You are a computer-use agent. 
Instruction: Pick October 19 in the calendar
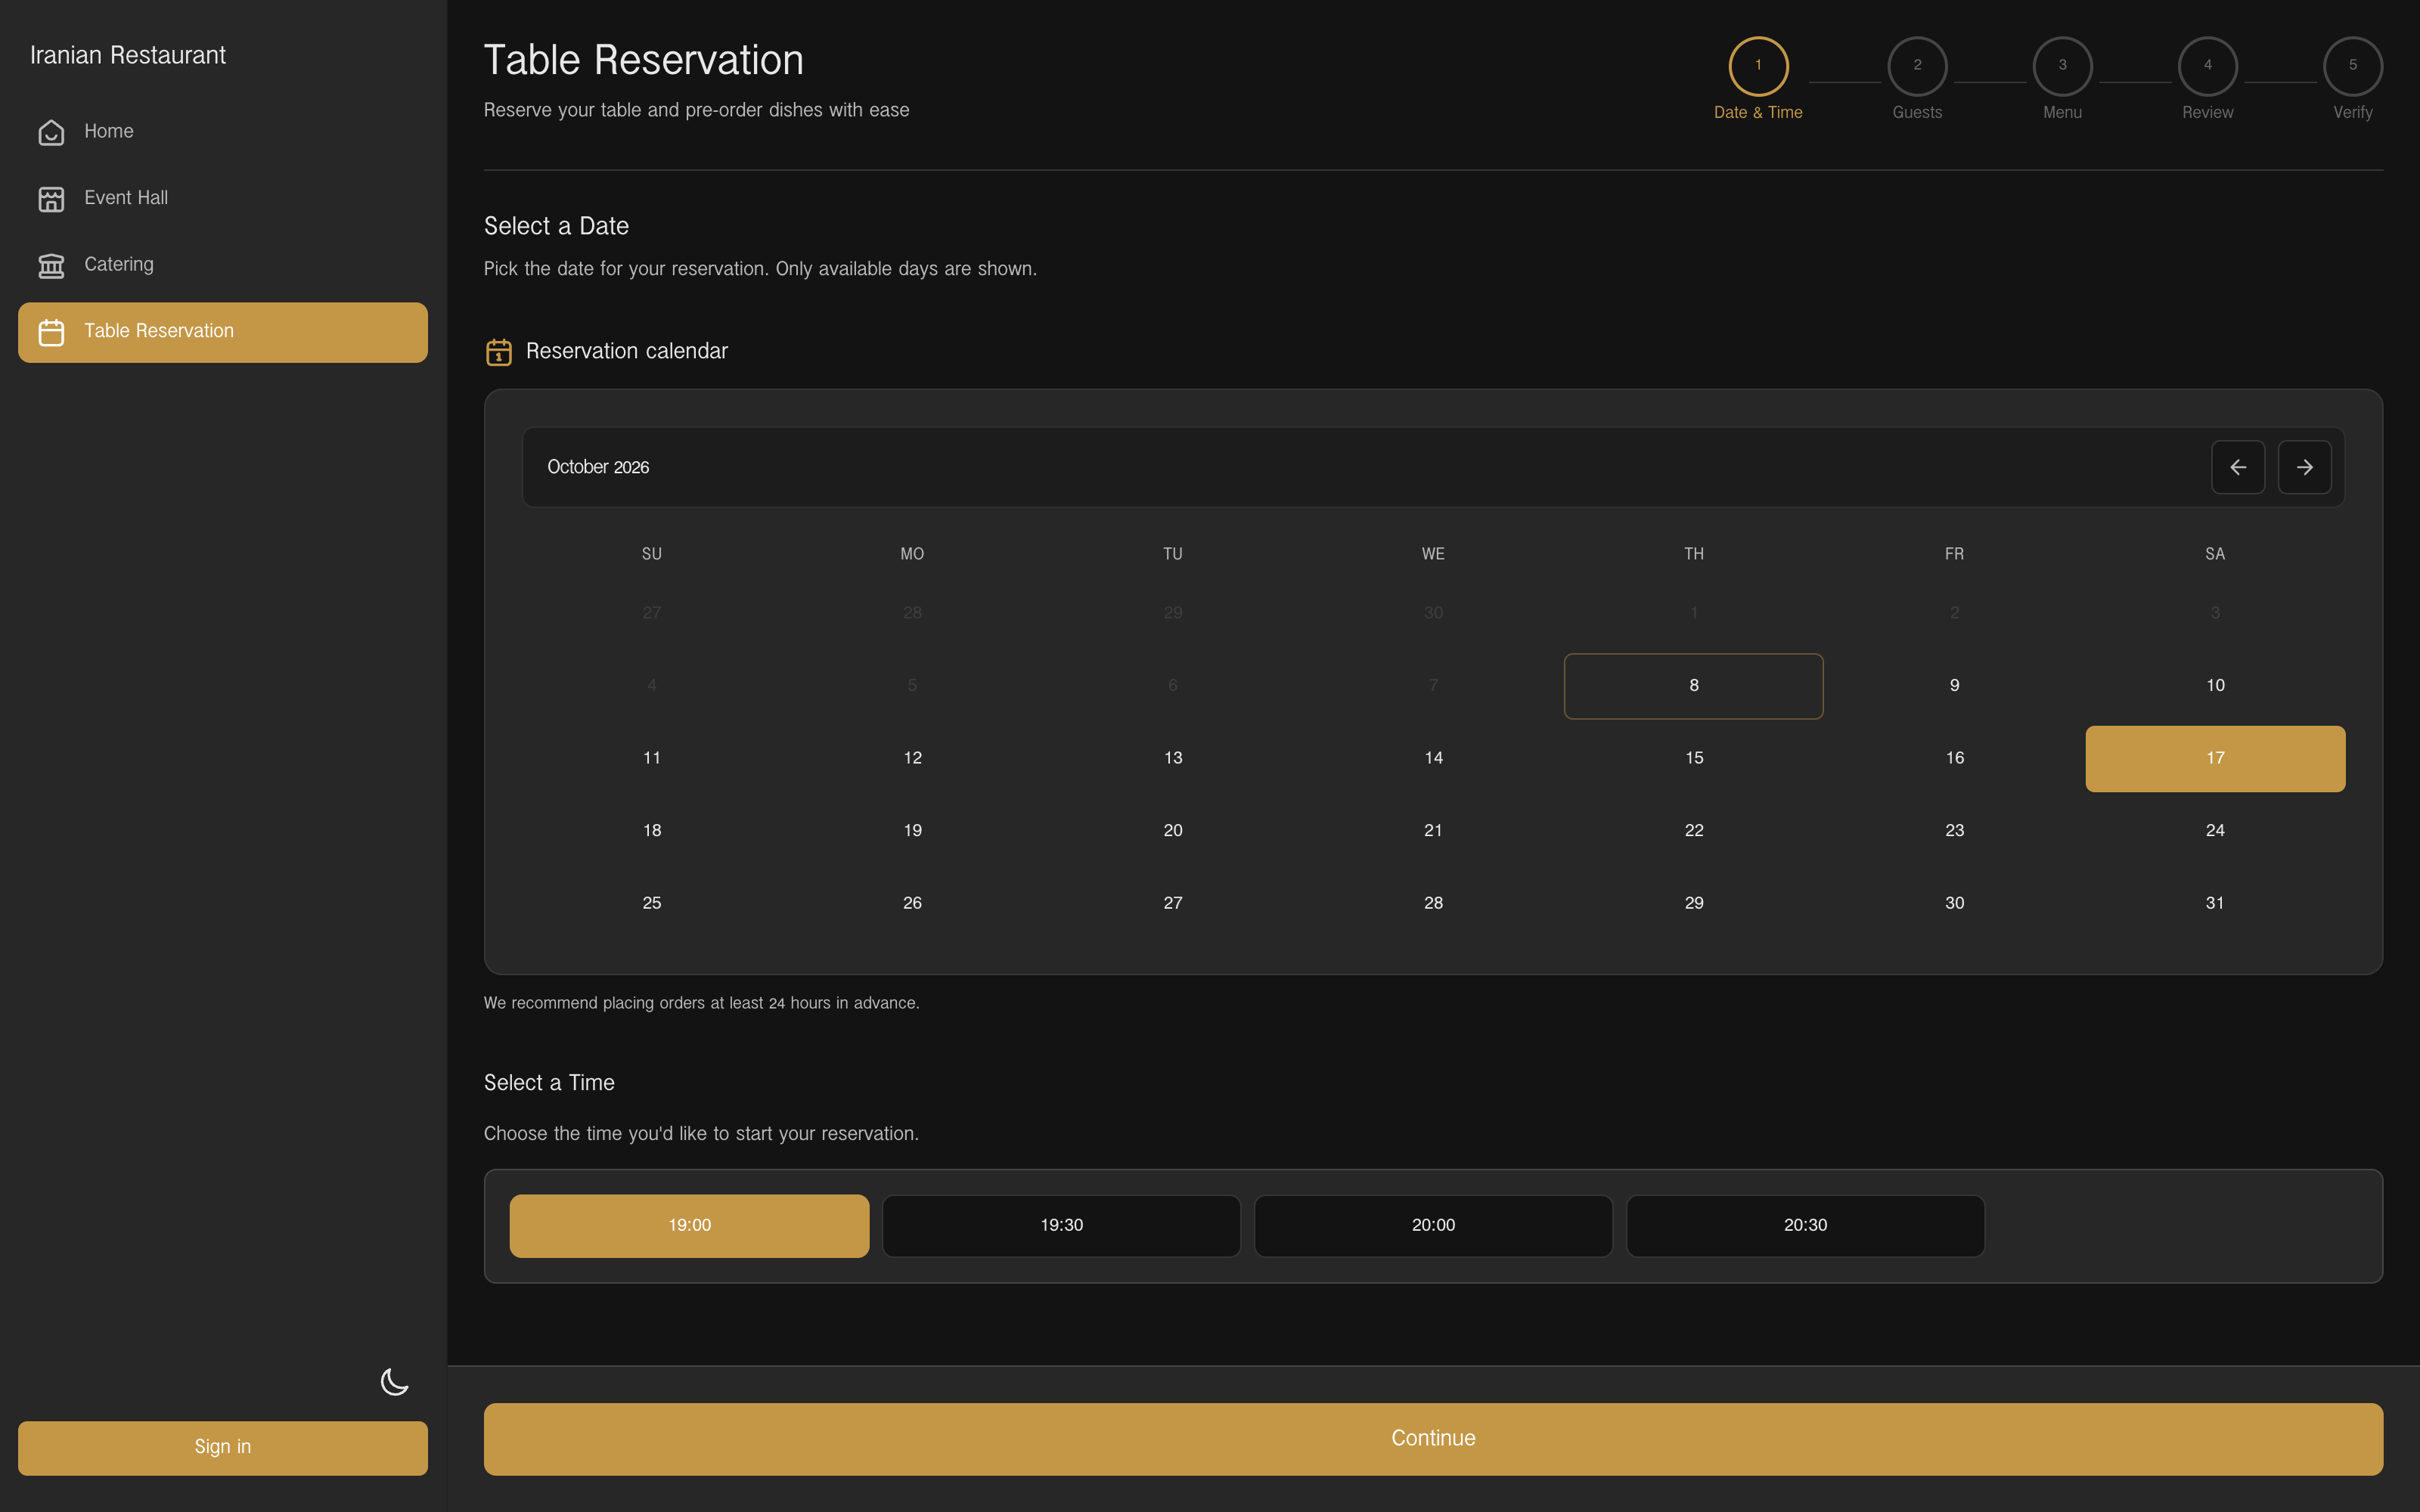click(x=912, y=831)
